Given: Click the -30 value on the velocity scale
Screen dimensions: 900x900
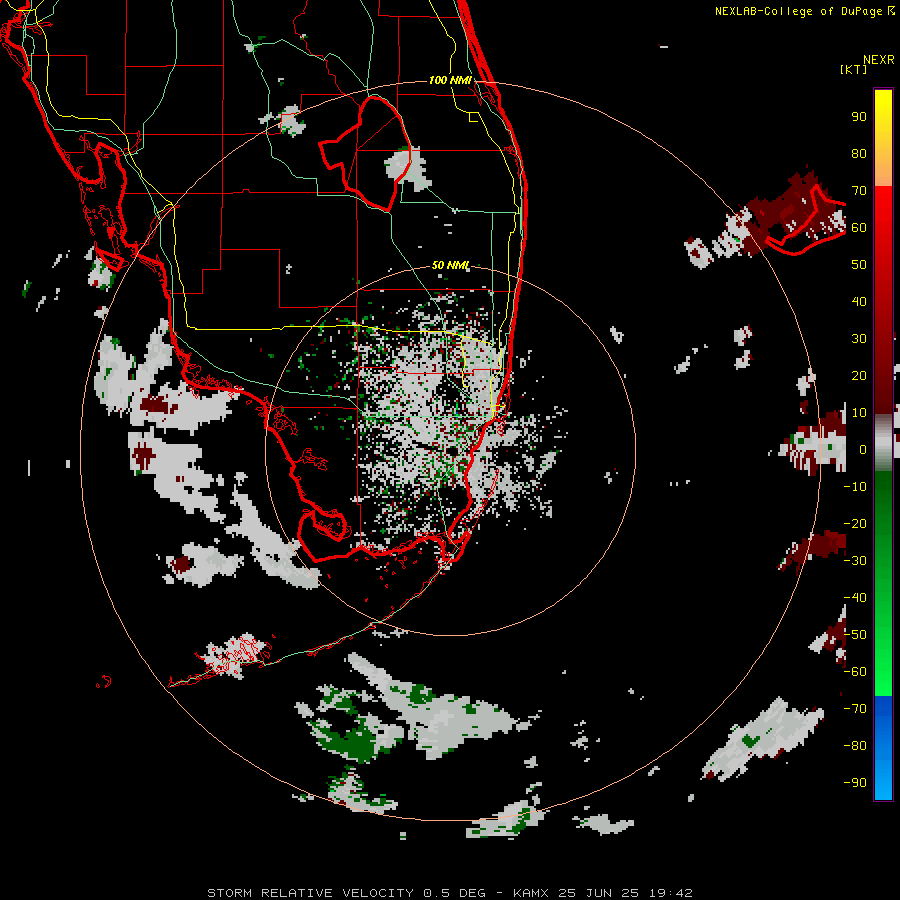Looking at the screenshot, I should (x=855, y=561).
